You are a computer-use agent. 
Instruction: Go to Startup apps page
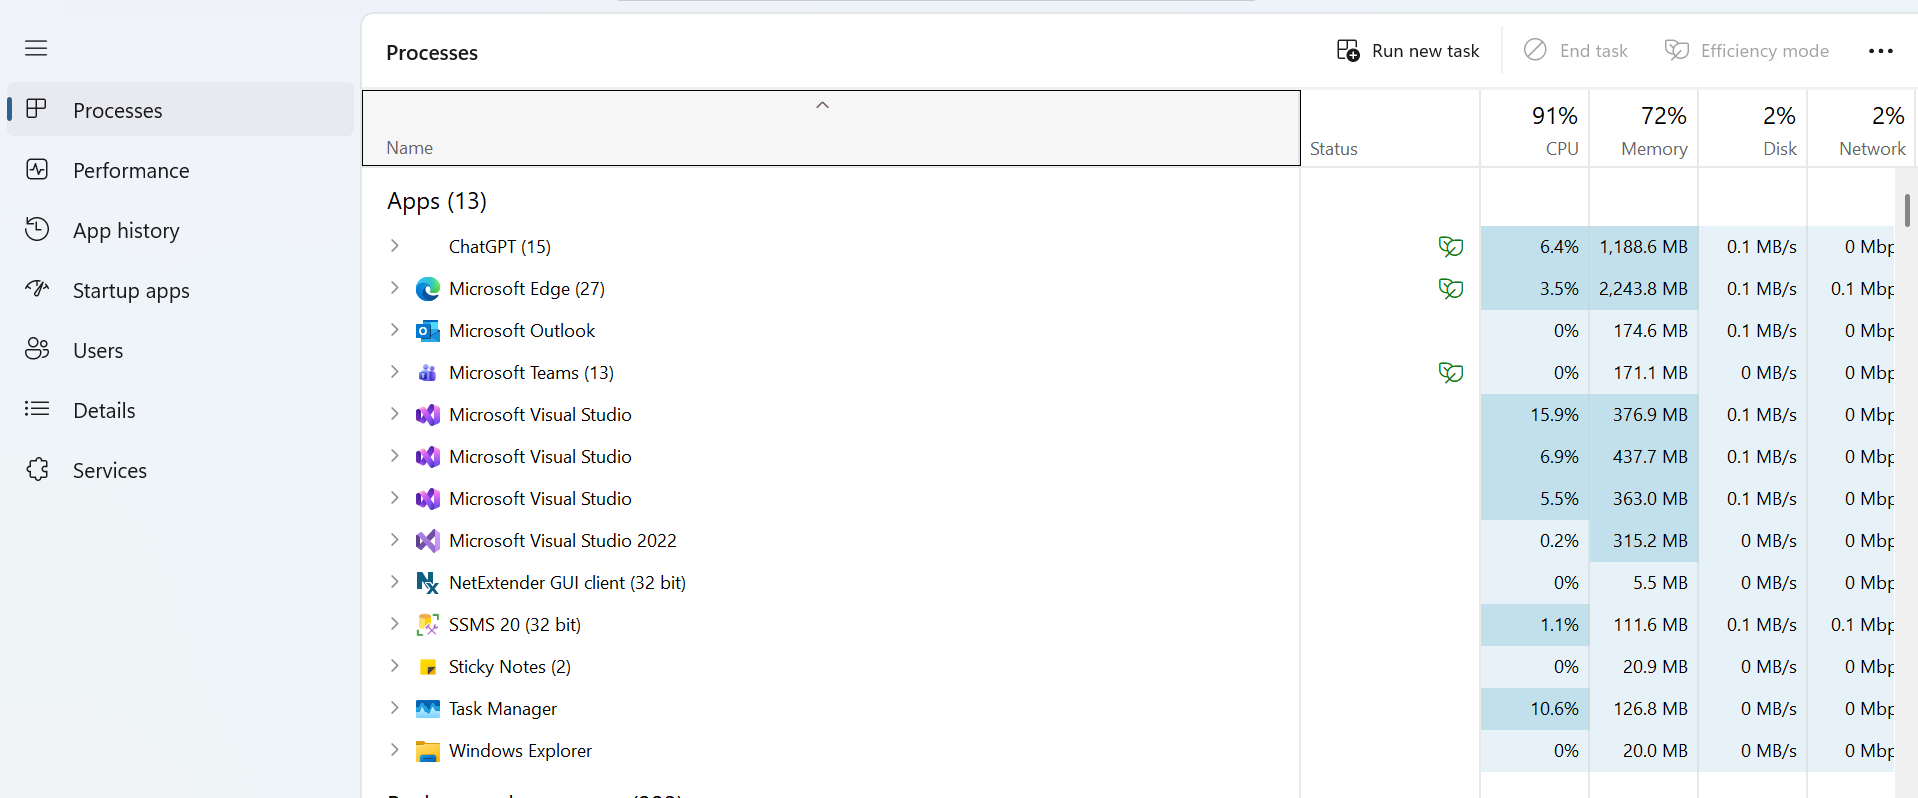tap(180, 290)
